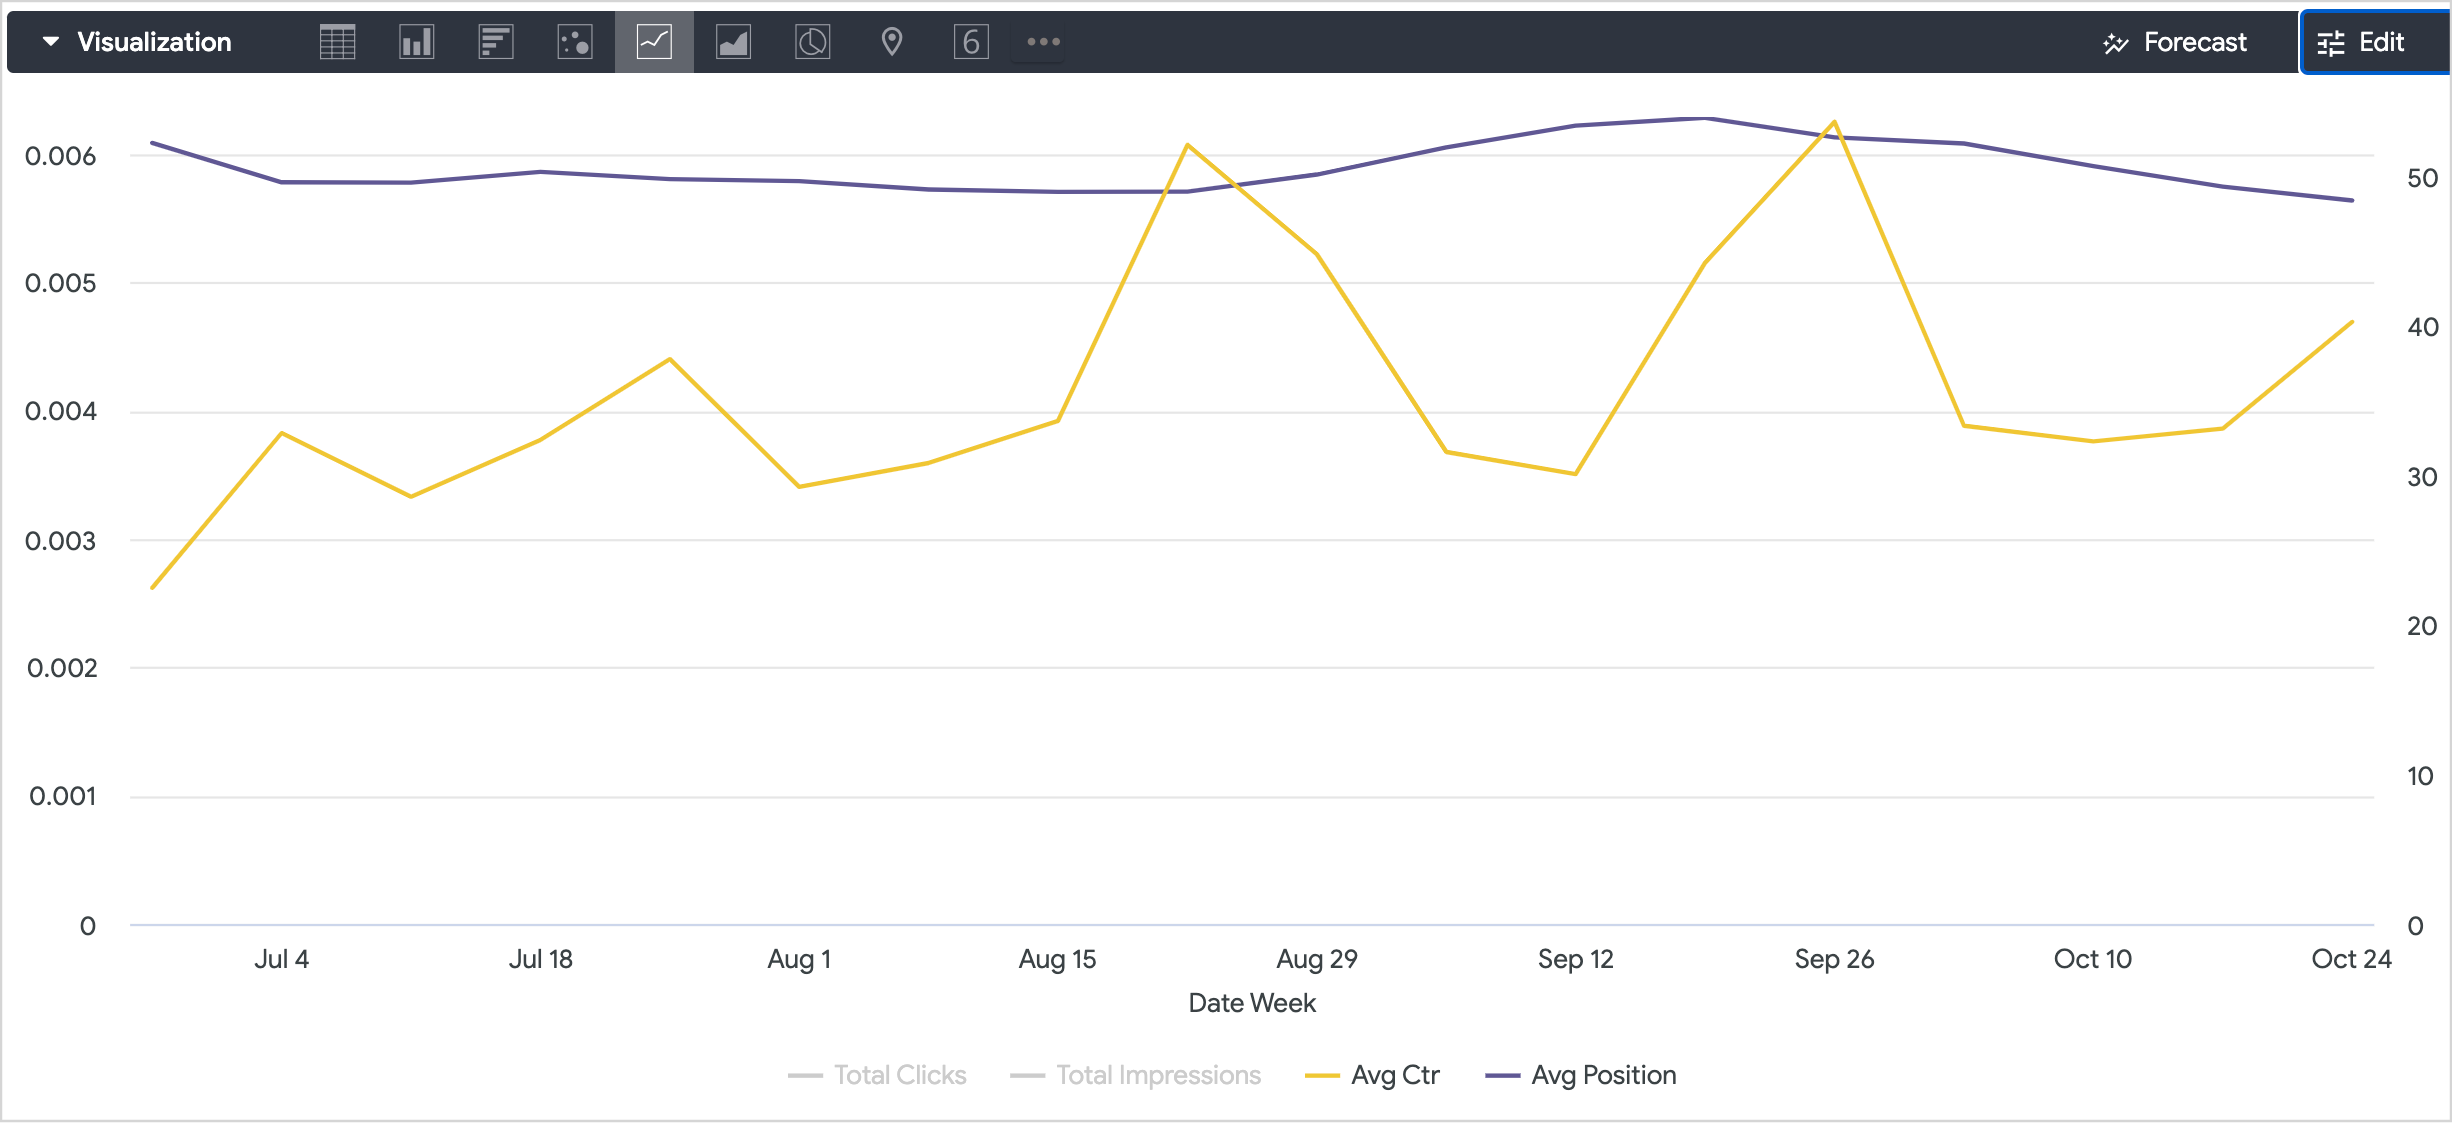
Task: Switch to the area chart icon
Action: (x=733, y=42)
